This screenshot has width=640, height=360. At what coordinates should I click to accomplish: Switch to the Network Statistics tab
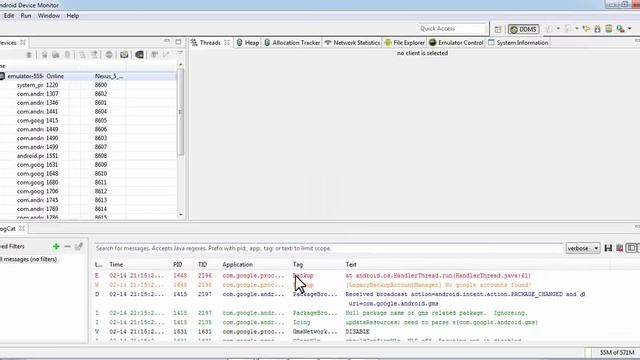tap(352, 42)
